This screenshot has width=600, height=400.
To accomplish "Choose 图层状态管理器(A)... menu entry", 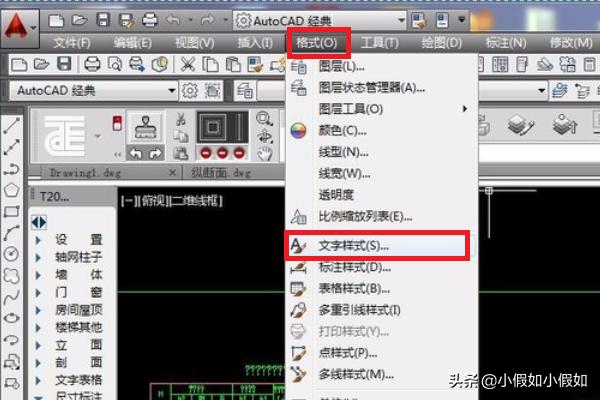I will pos(382,88).
